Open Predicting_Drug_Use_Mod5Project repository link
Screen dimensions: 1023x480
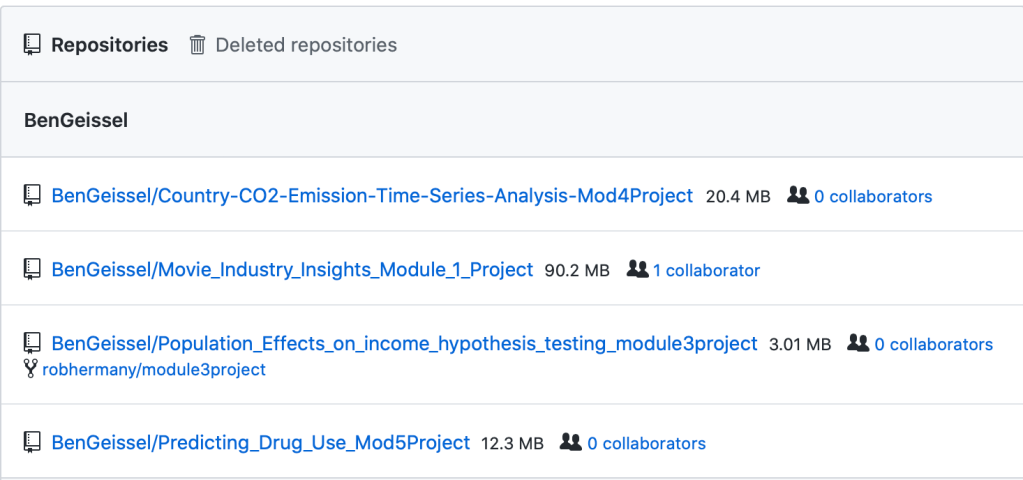(x=260, y=442)
